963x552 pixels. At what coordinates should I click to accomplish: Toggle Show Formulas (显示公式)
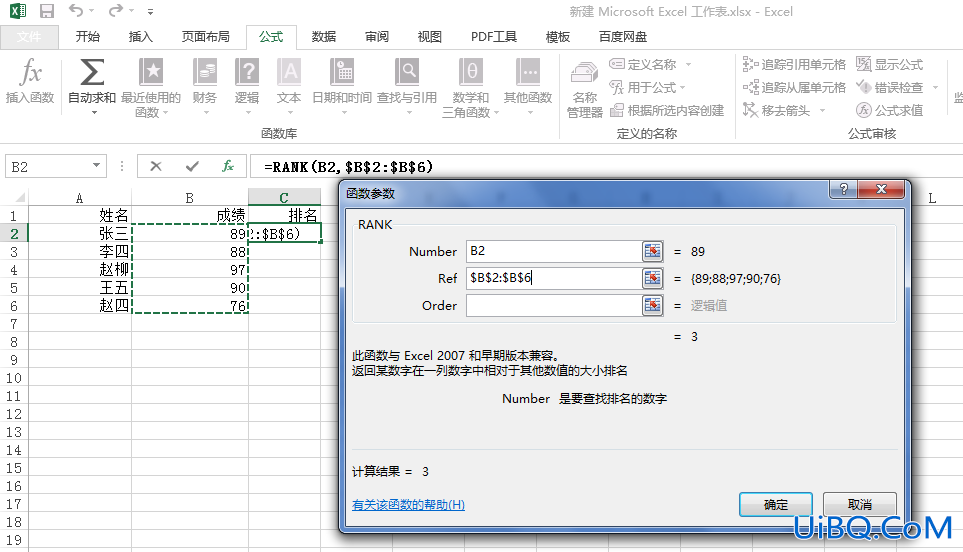click(889, 64)
